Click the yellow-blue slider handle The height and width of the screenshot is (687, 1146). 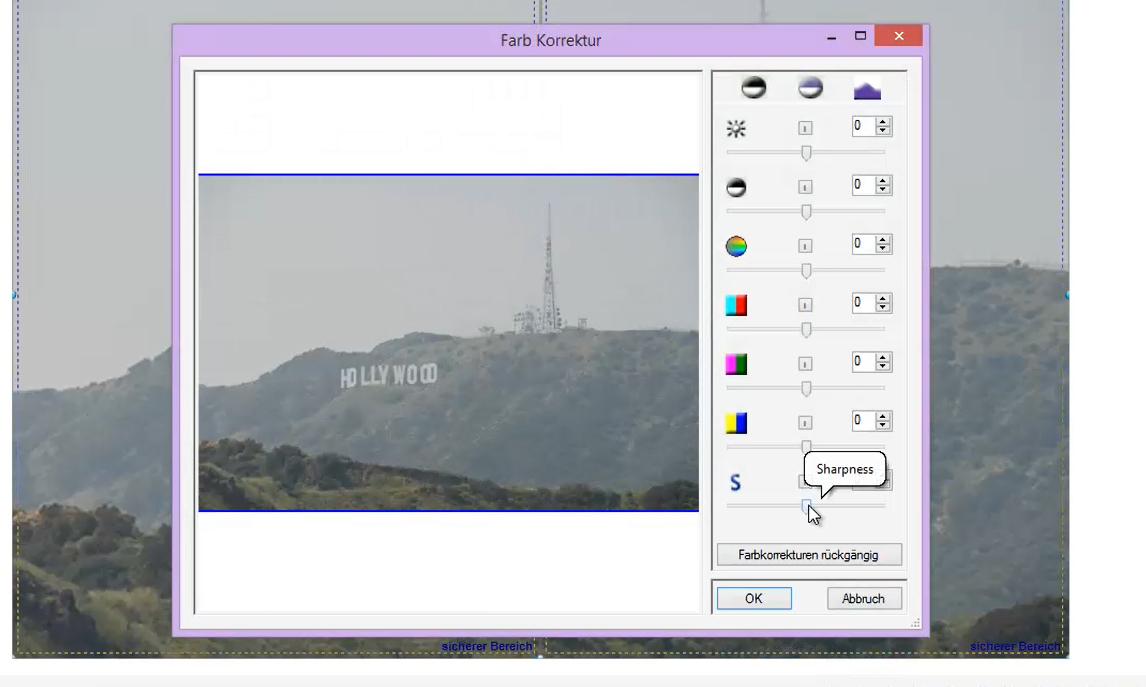coord(806,447)
